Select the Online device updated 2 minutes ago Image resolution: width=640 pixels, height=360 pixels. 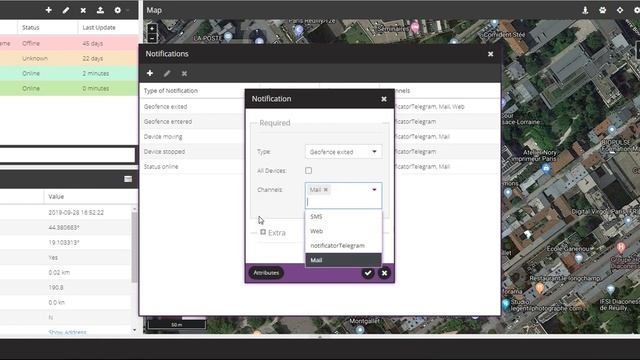[x=69, y=73]
